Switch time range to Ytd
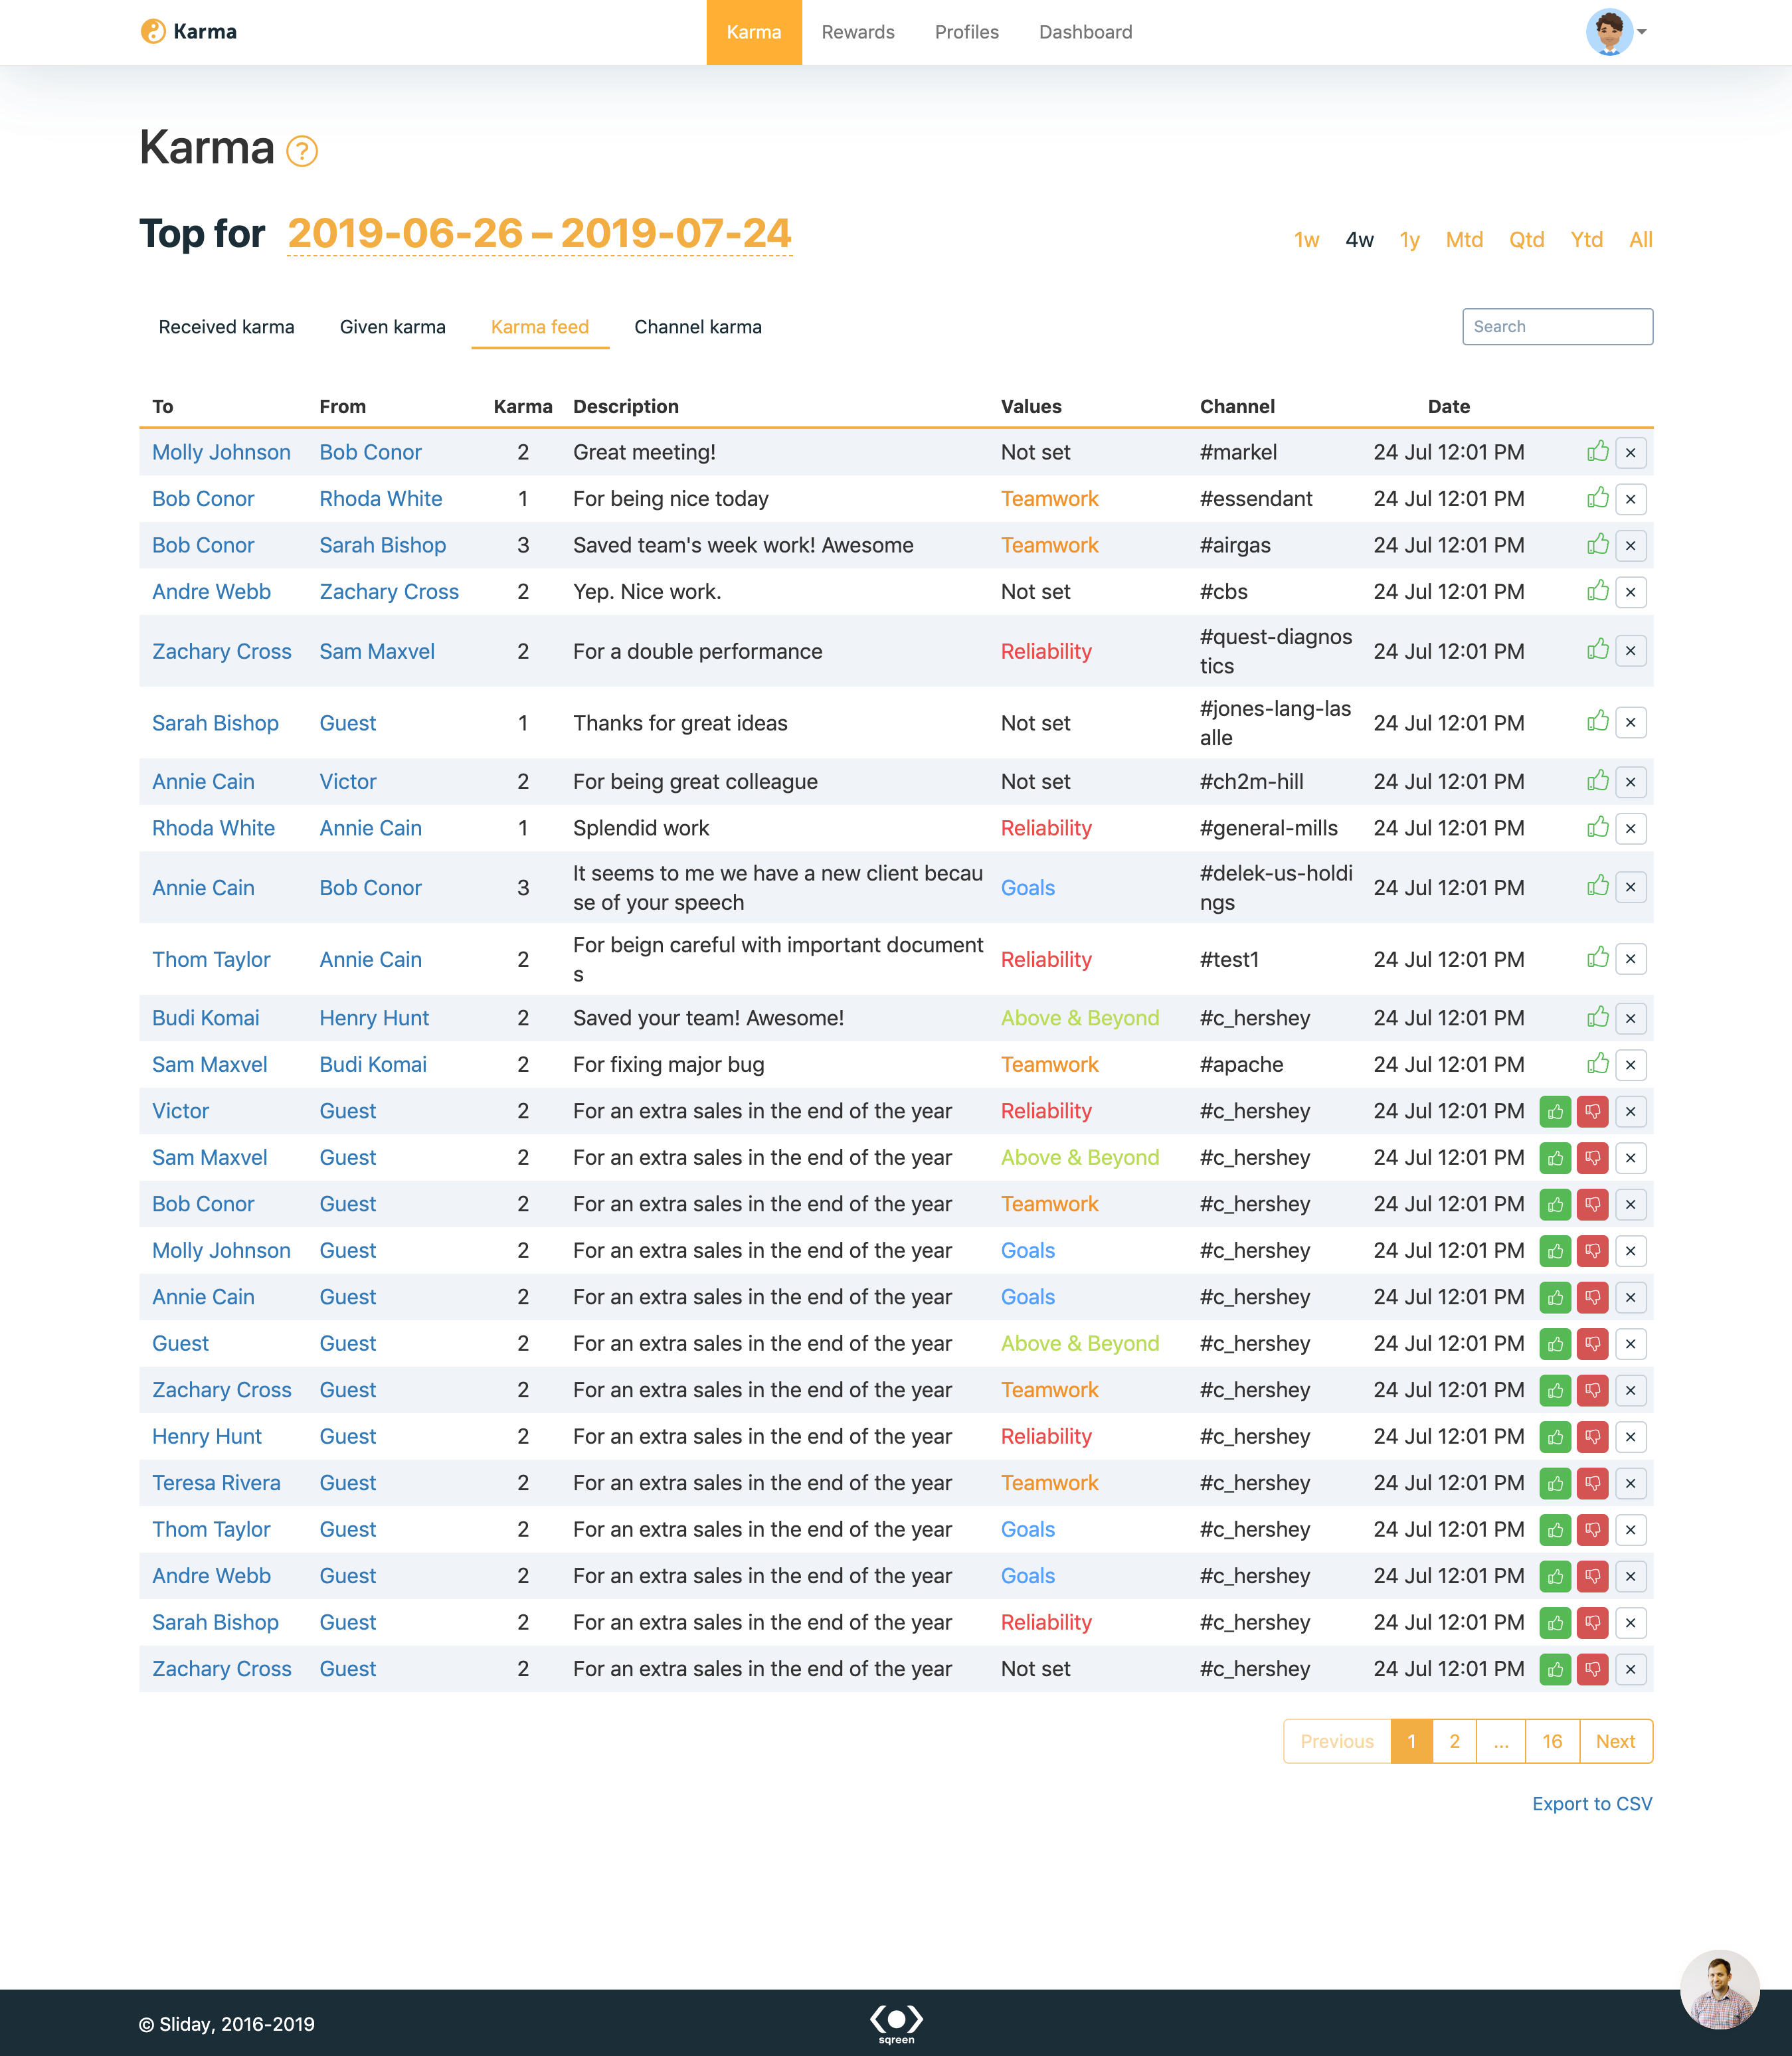This screenshot has height=2056, width=1792. click(1586, 240)
